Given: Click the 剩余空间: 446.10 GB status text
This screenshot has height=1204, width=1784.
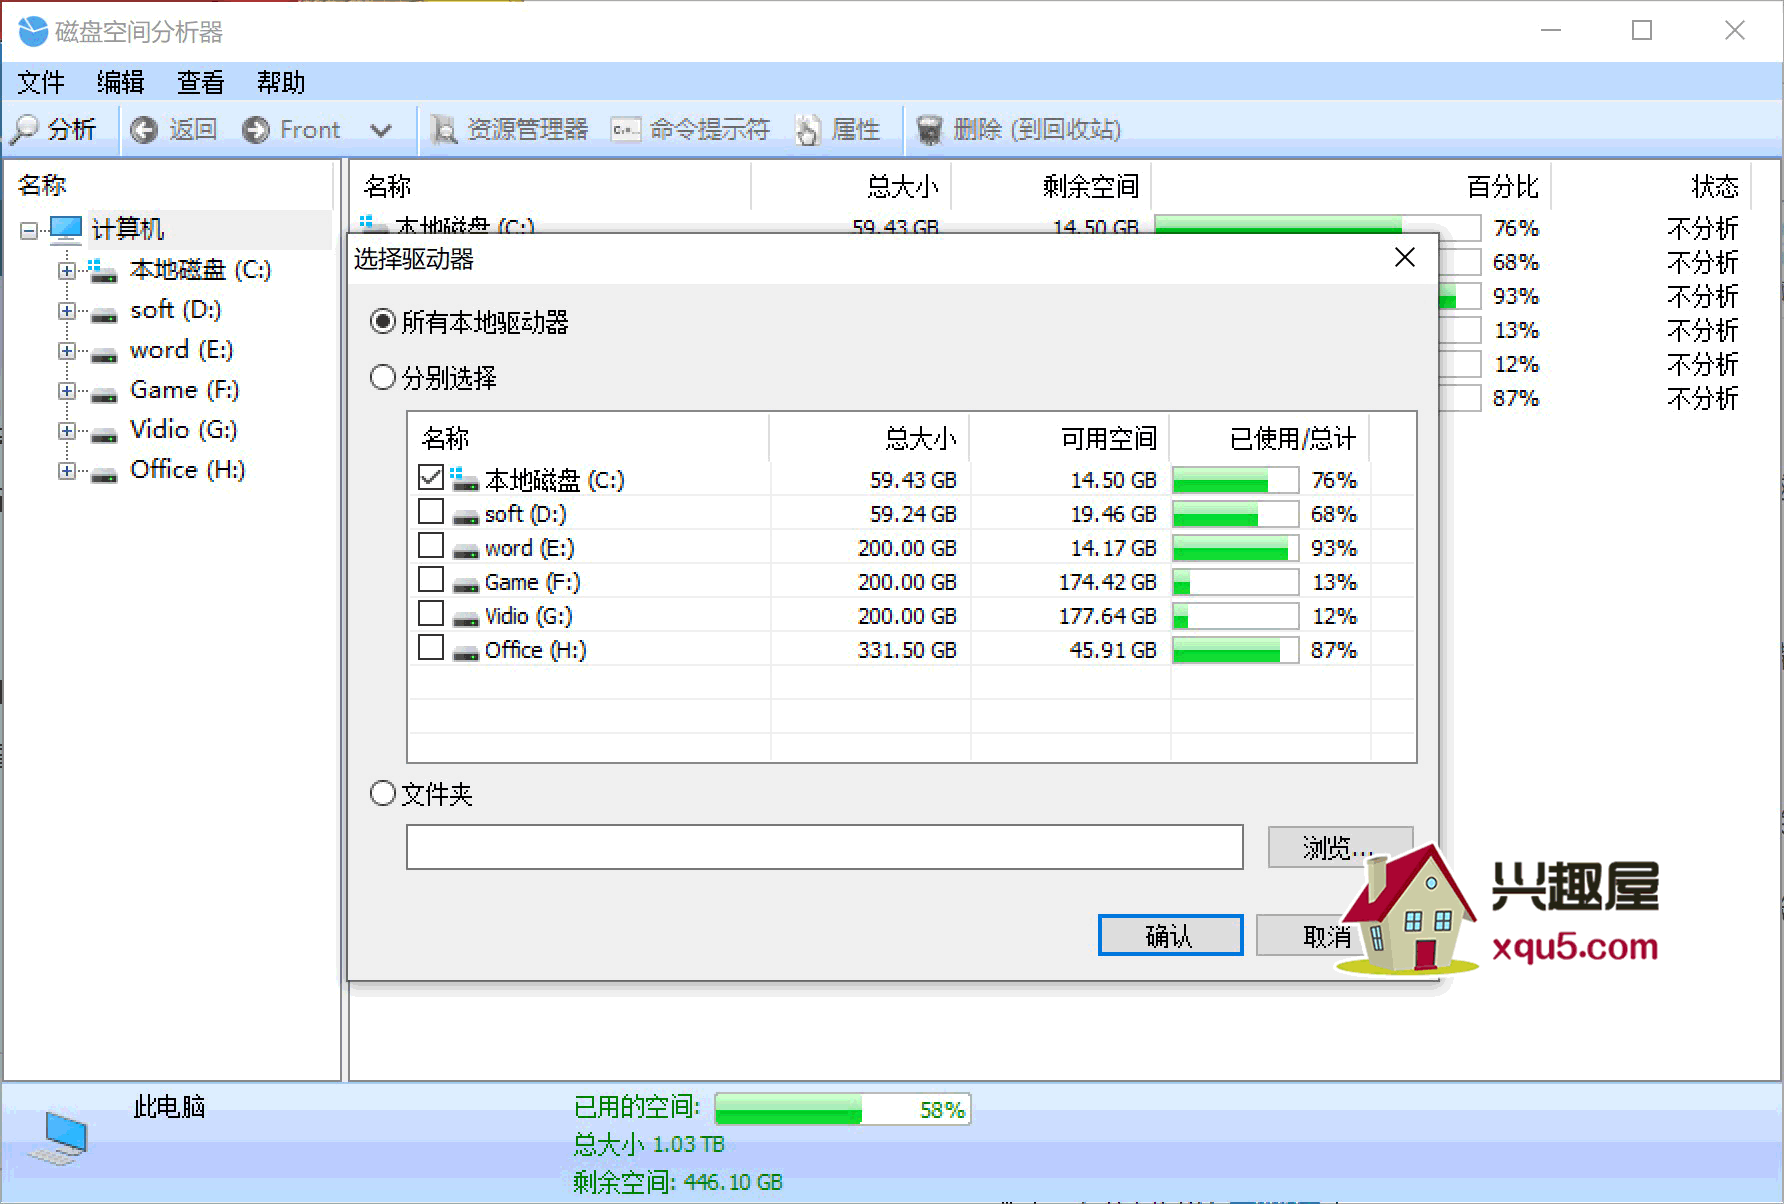Looking at the screenshot, I should coord(678,1182).
